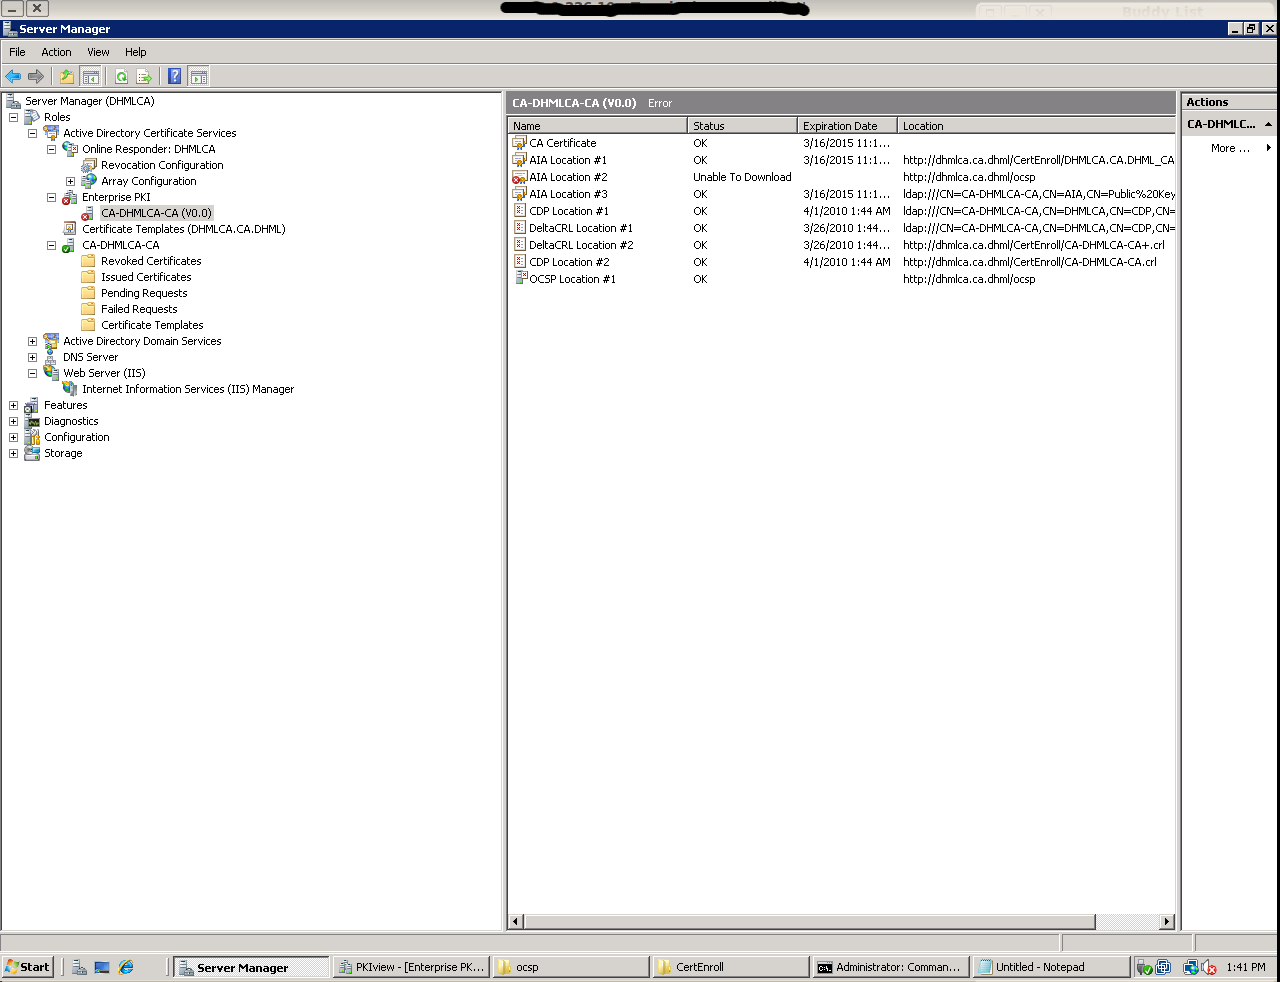Image resolution: width=1280 pixels, height=982 pixels.
Task: Click the AIA Location #2 error icon
Action: coord(519,177)
